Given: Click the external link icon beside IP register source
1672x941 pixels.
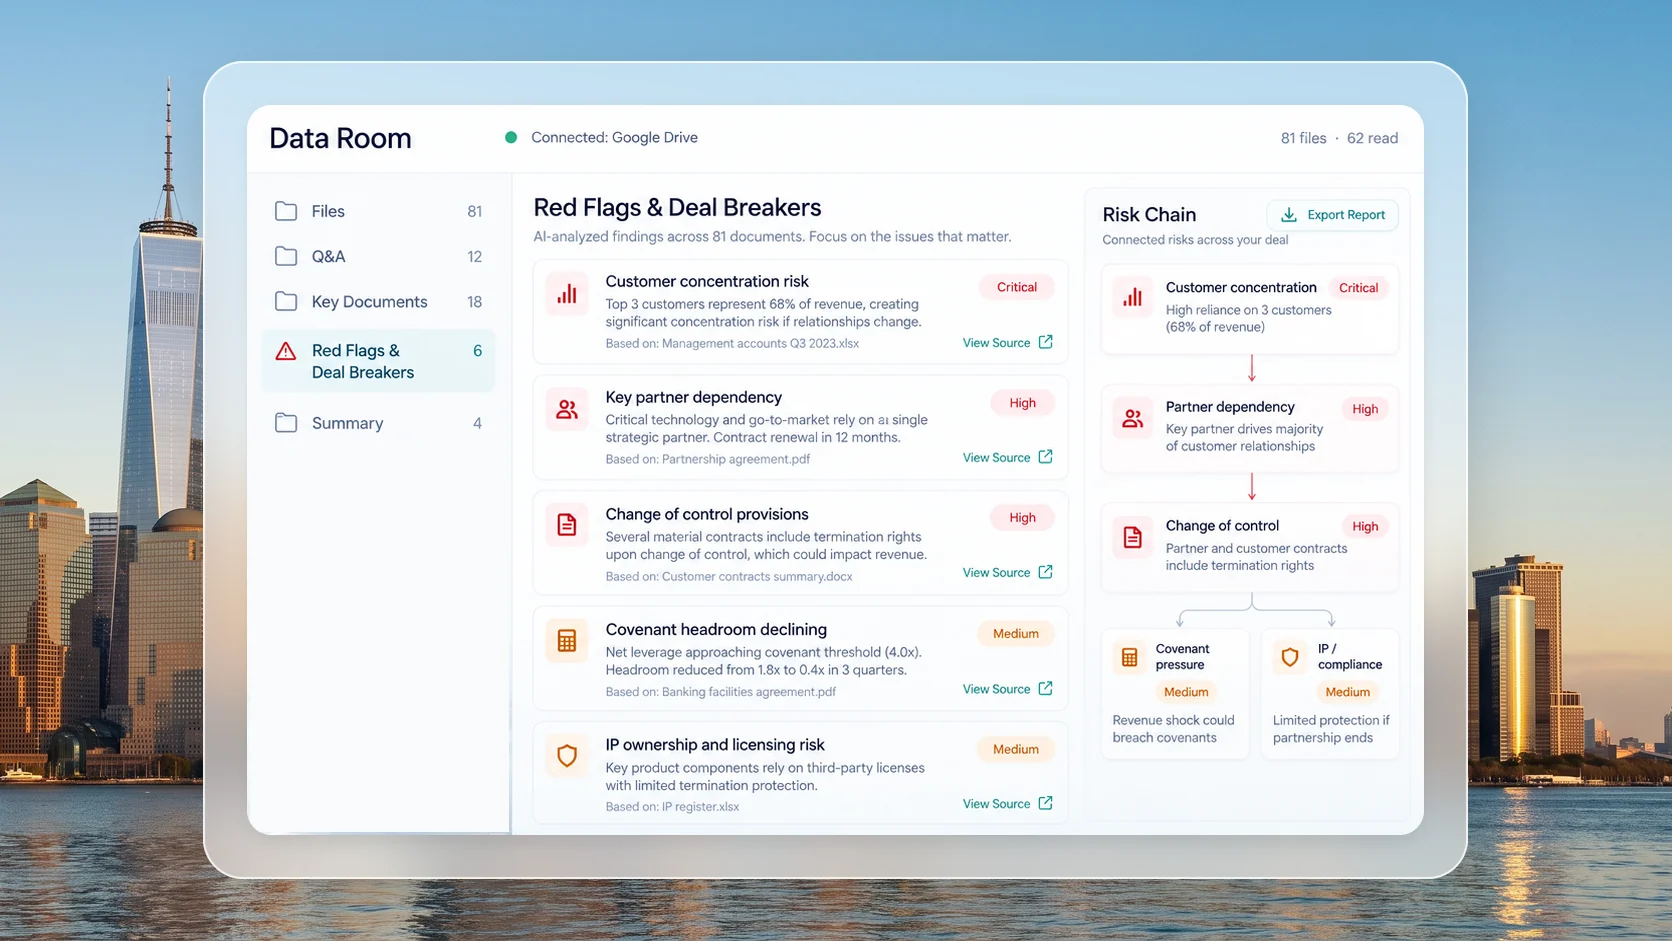Looking at the screenshot, I should click(x=1046, y=803).
